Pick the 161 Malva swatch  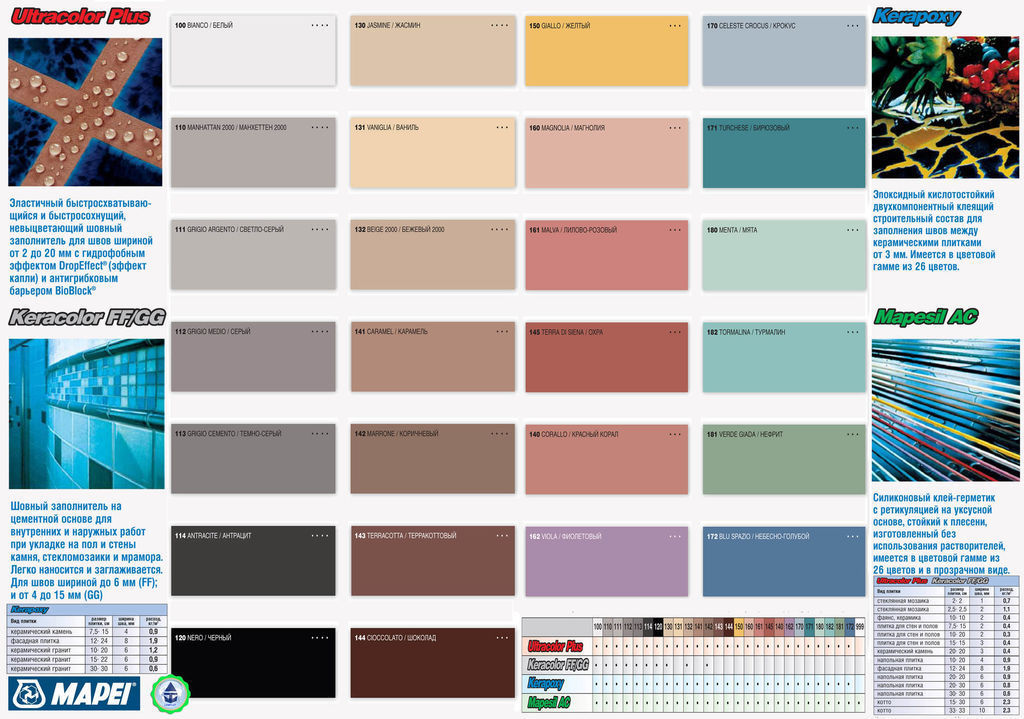point(607,255)
